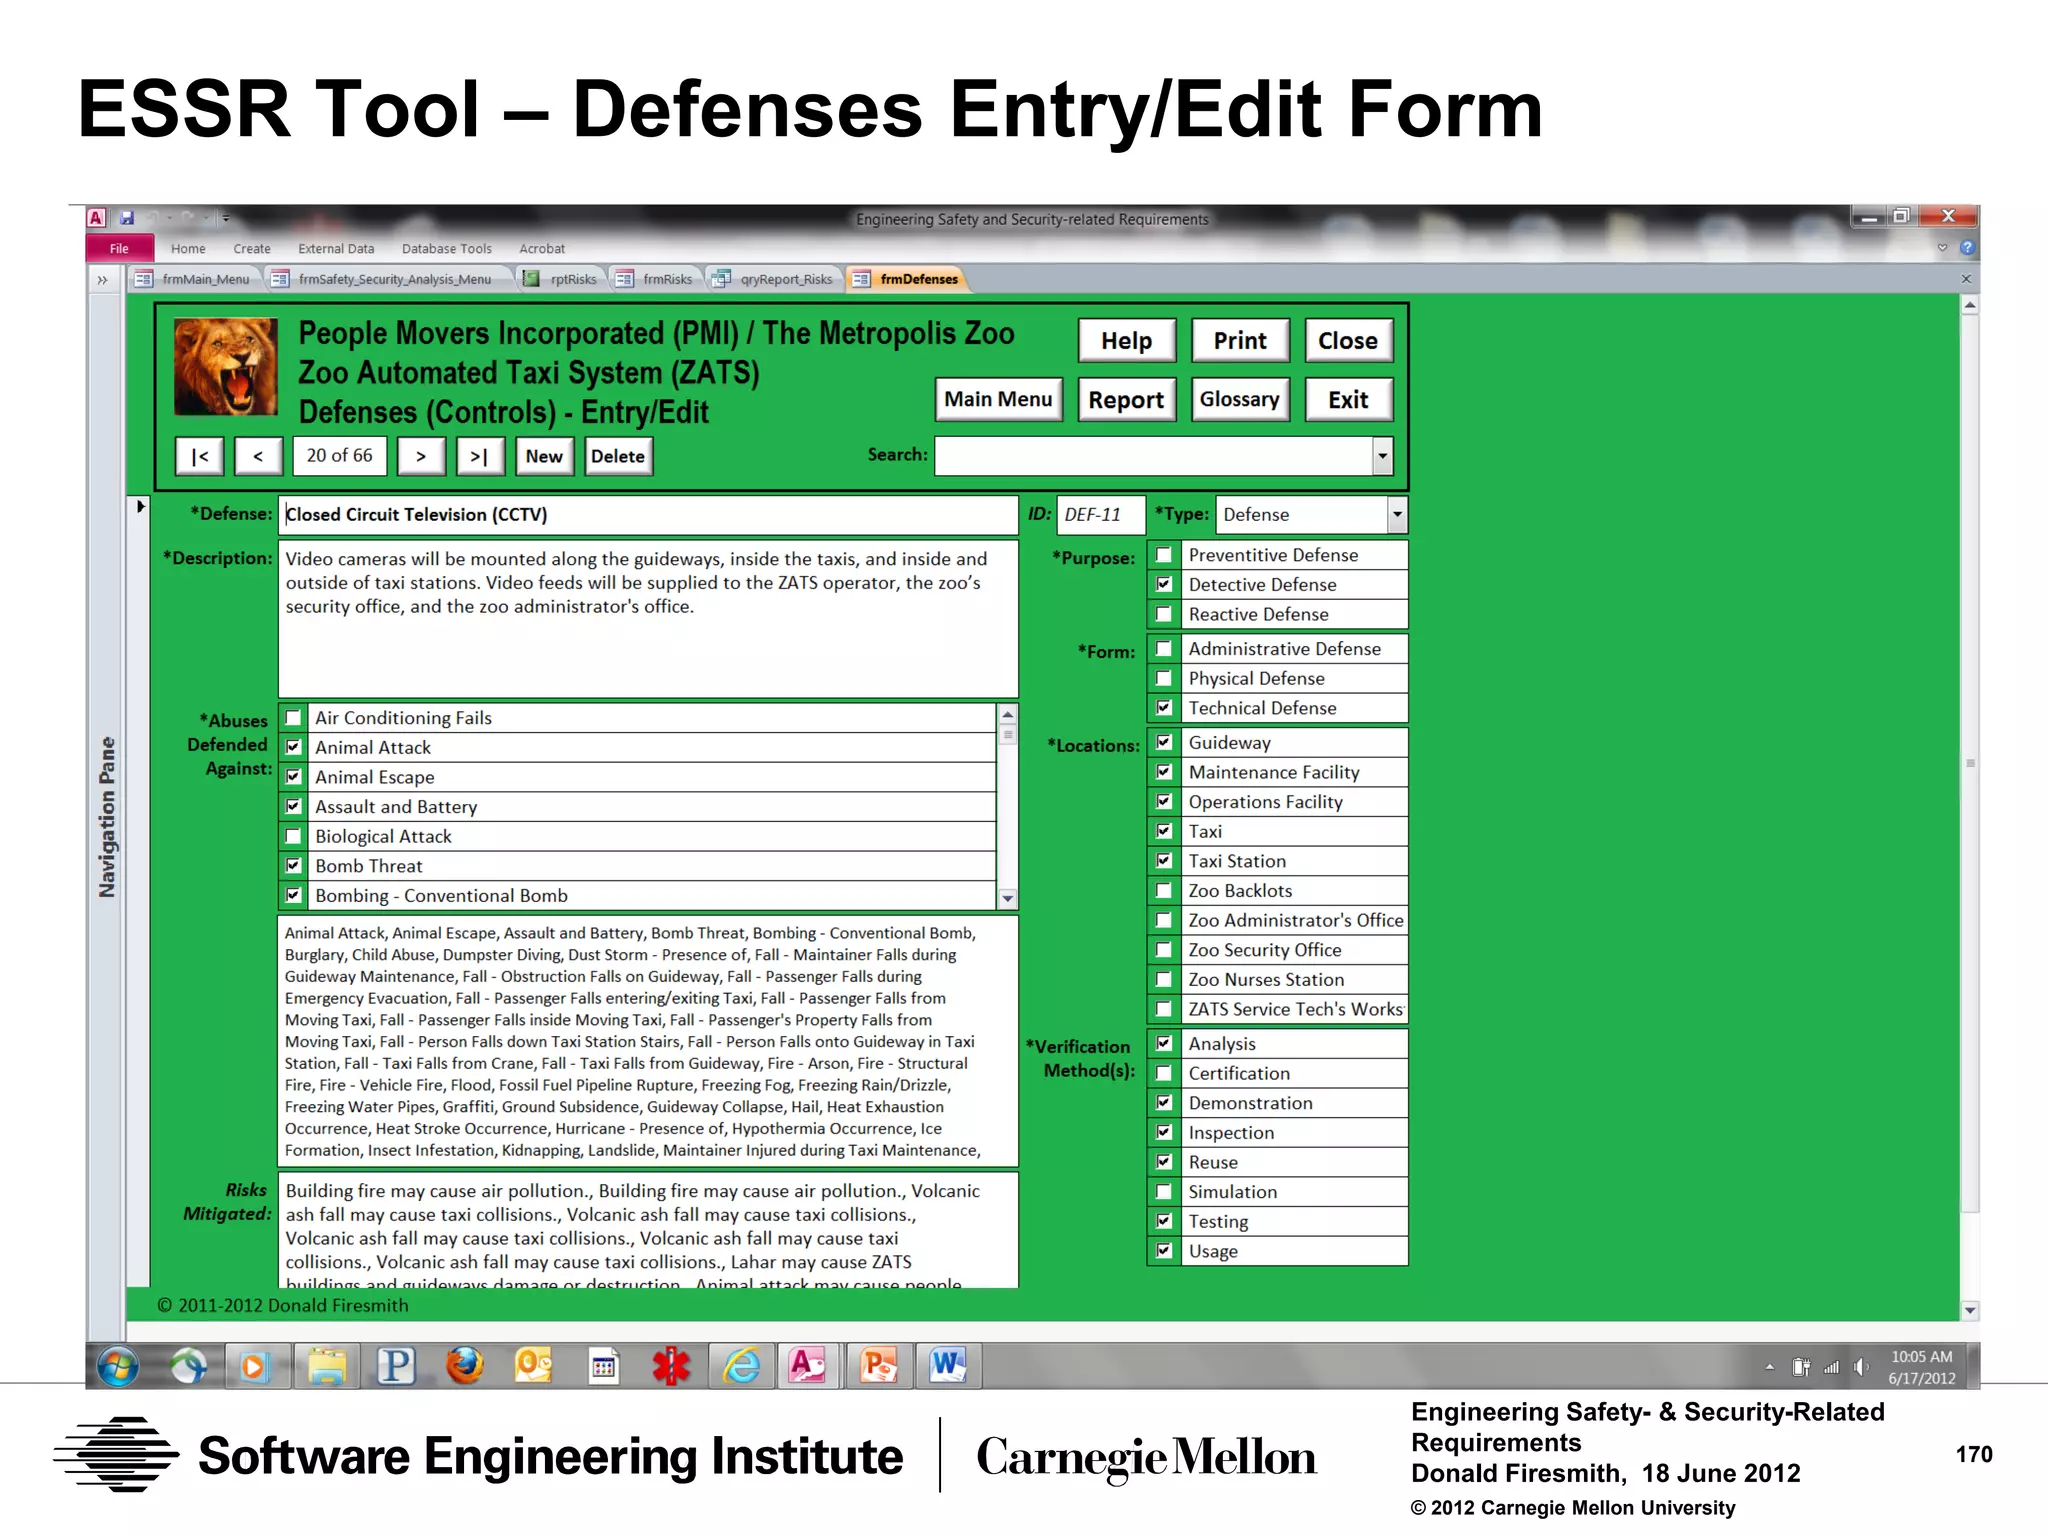Open the calendar grid taskbar icon
This screenshot has height=1536, width=2048.
(603, 1366)
